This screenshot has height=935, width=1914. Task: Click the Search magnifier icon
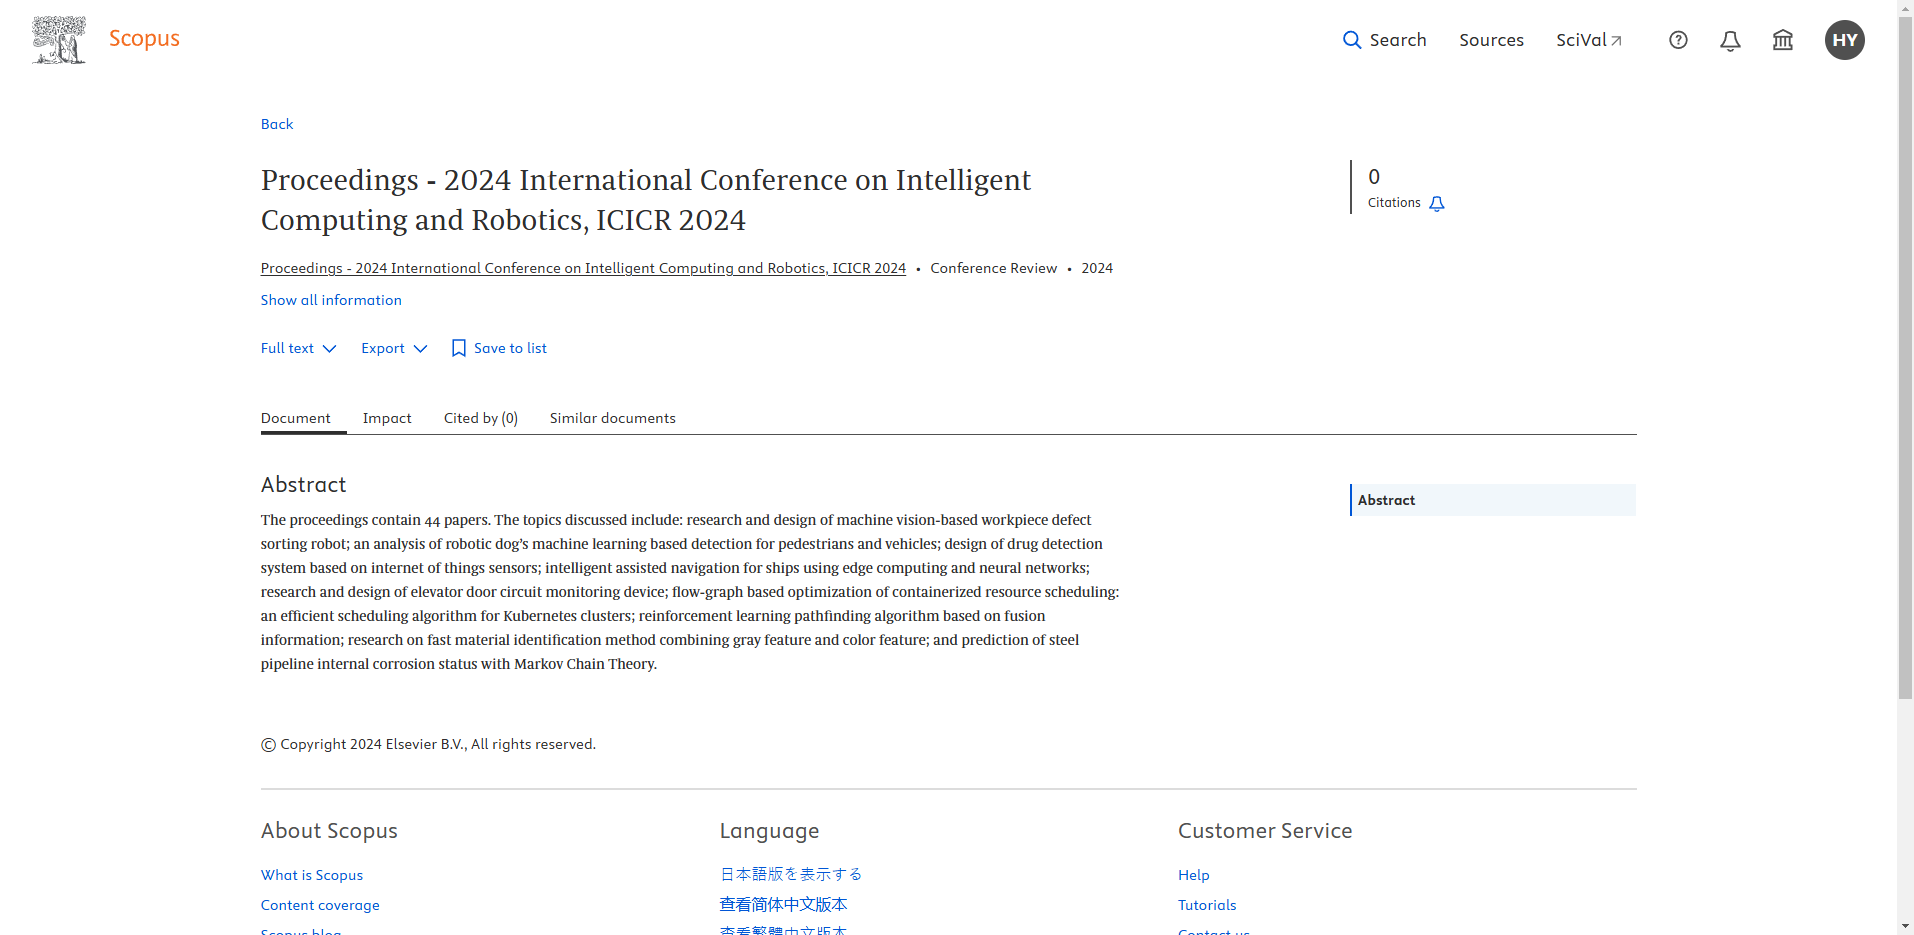pos(1351,40)
